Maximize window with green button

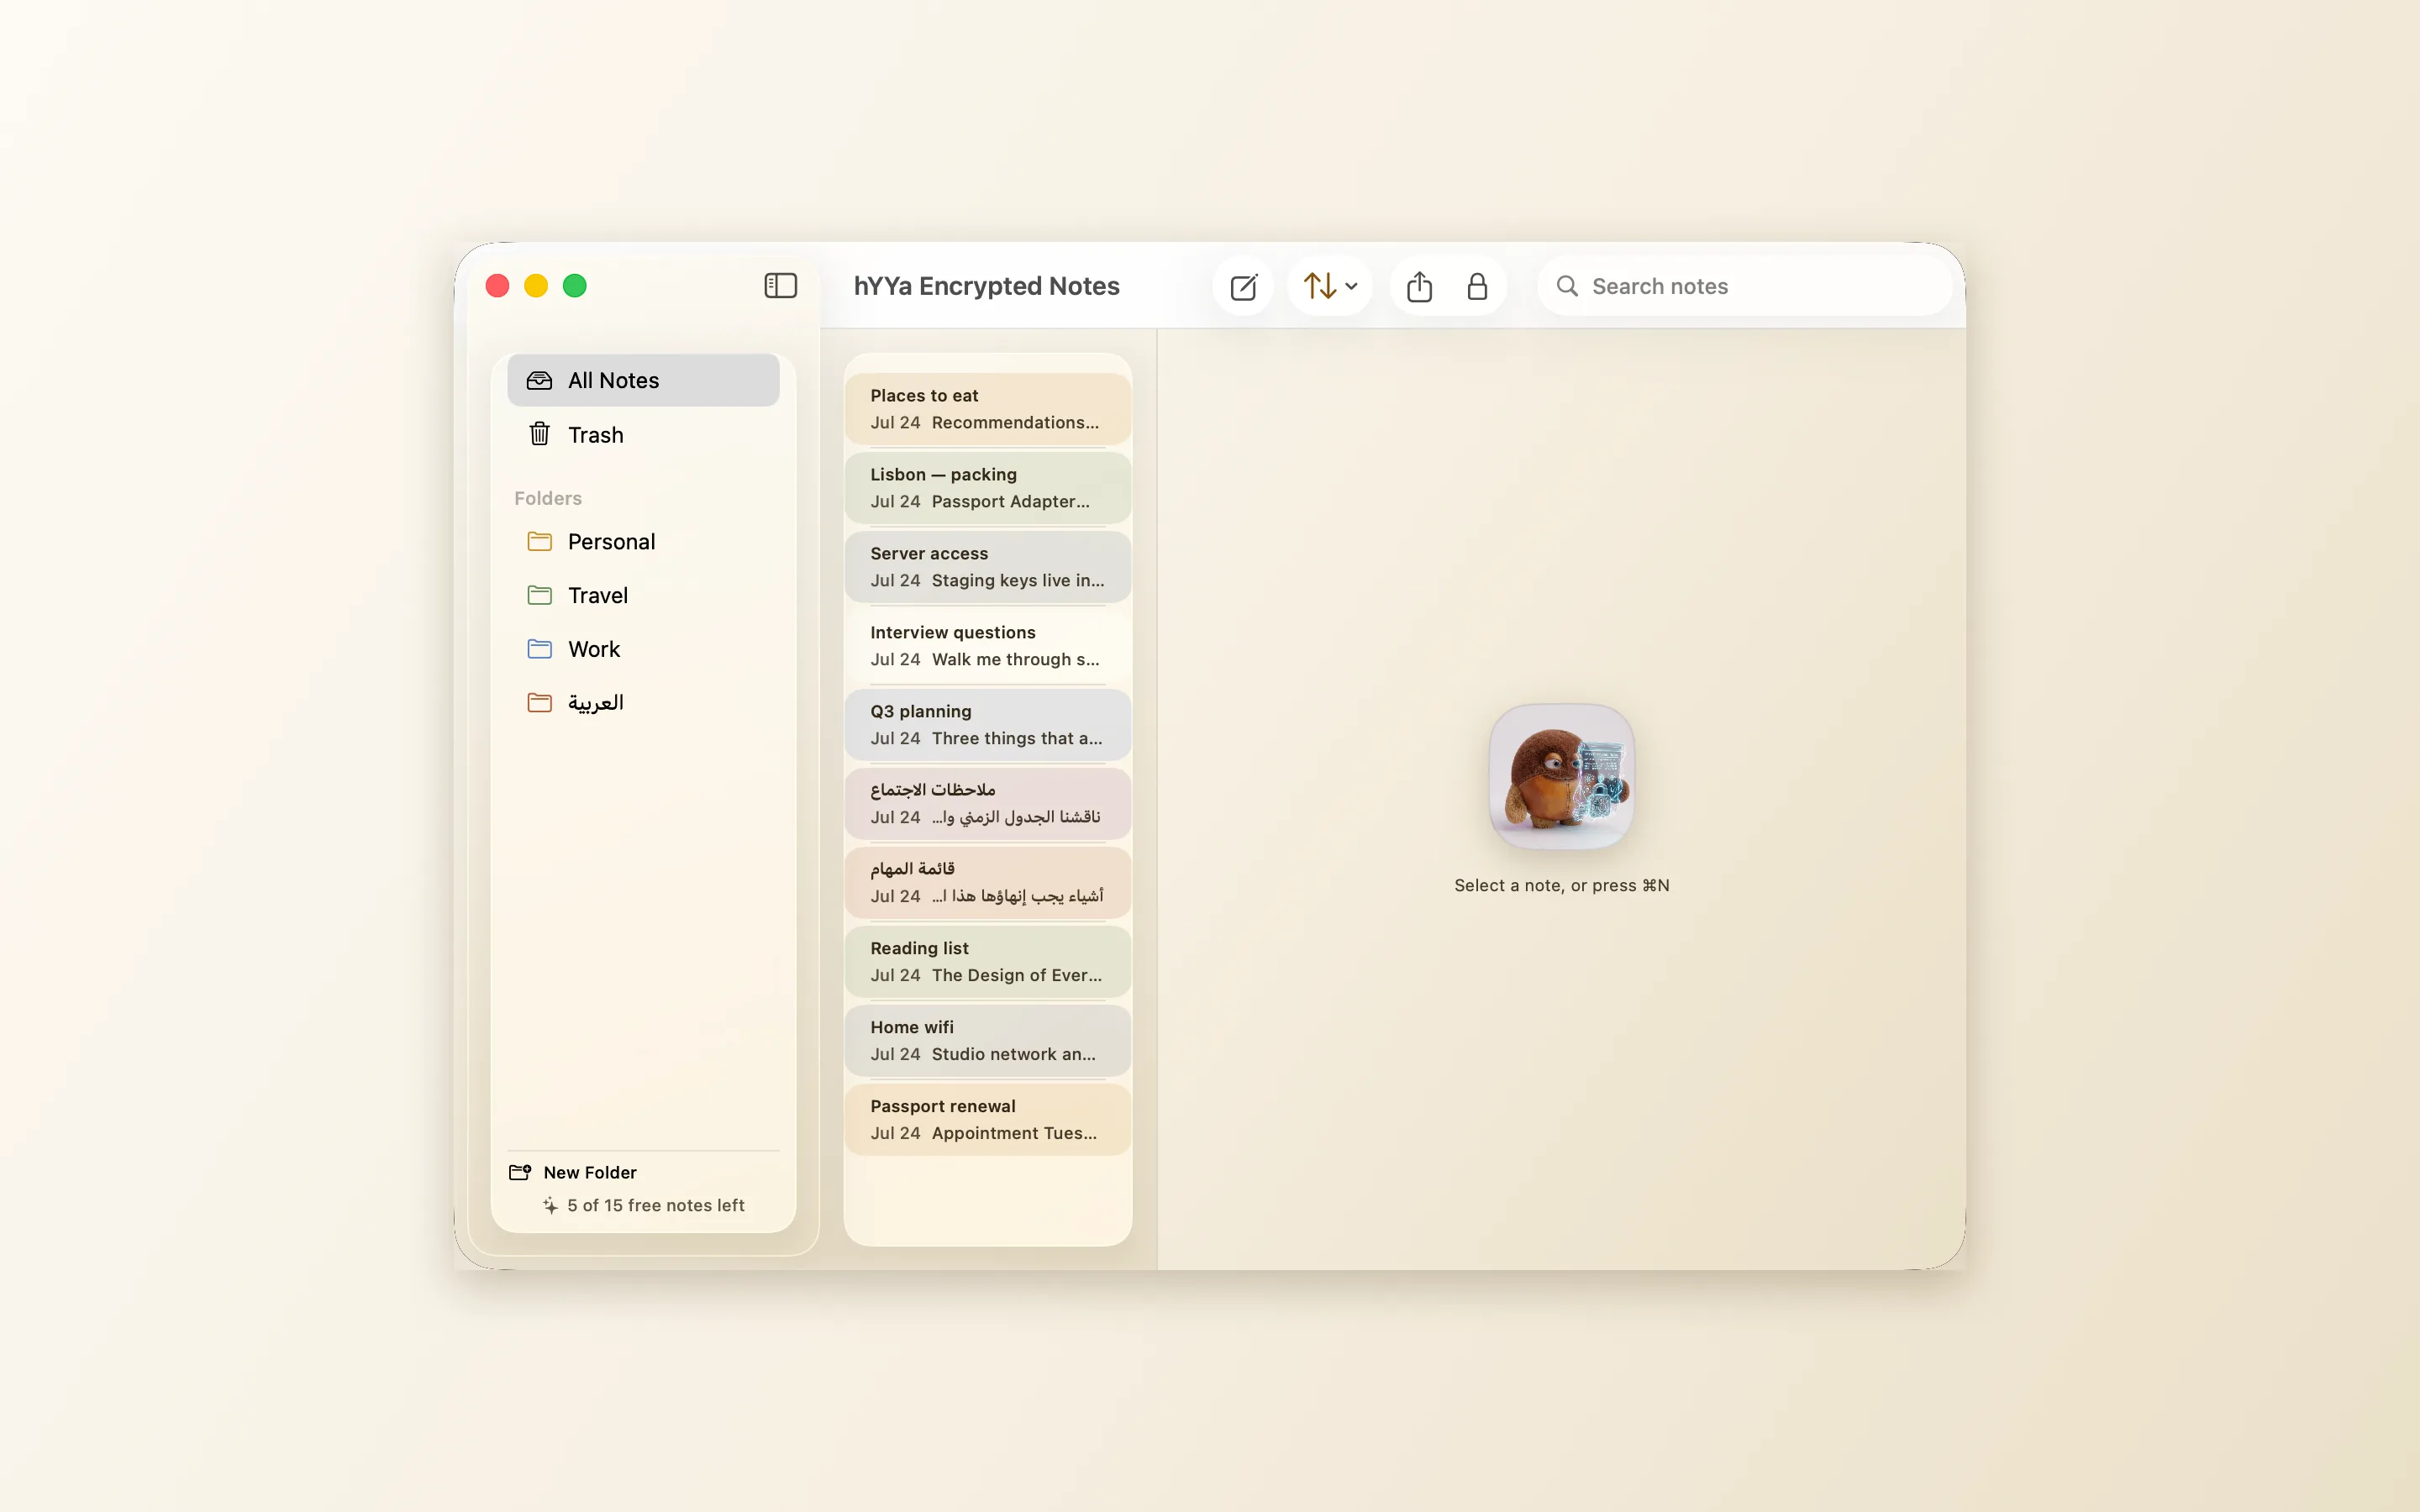pos(575,286)
